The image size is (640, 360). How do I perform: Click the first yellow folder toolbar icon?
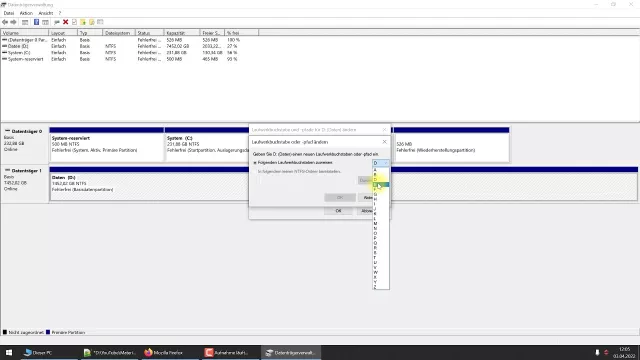[x=83, y=22]
